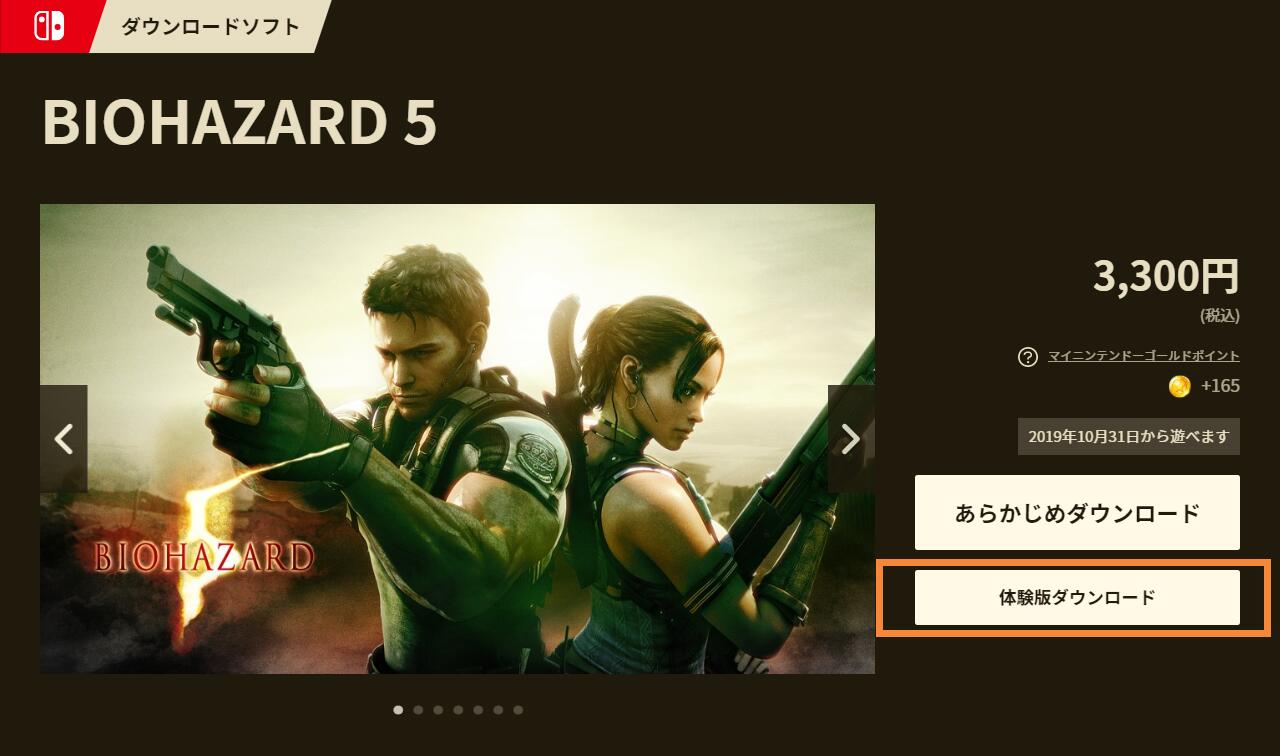The width and height of the screenshot is (1280, 756).
Task: Click the BIOHAZARD 5 page title
Action: point(240,123)
